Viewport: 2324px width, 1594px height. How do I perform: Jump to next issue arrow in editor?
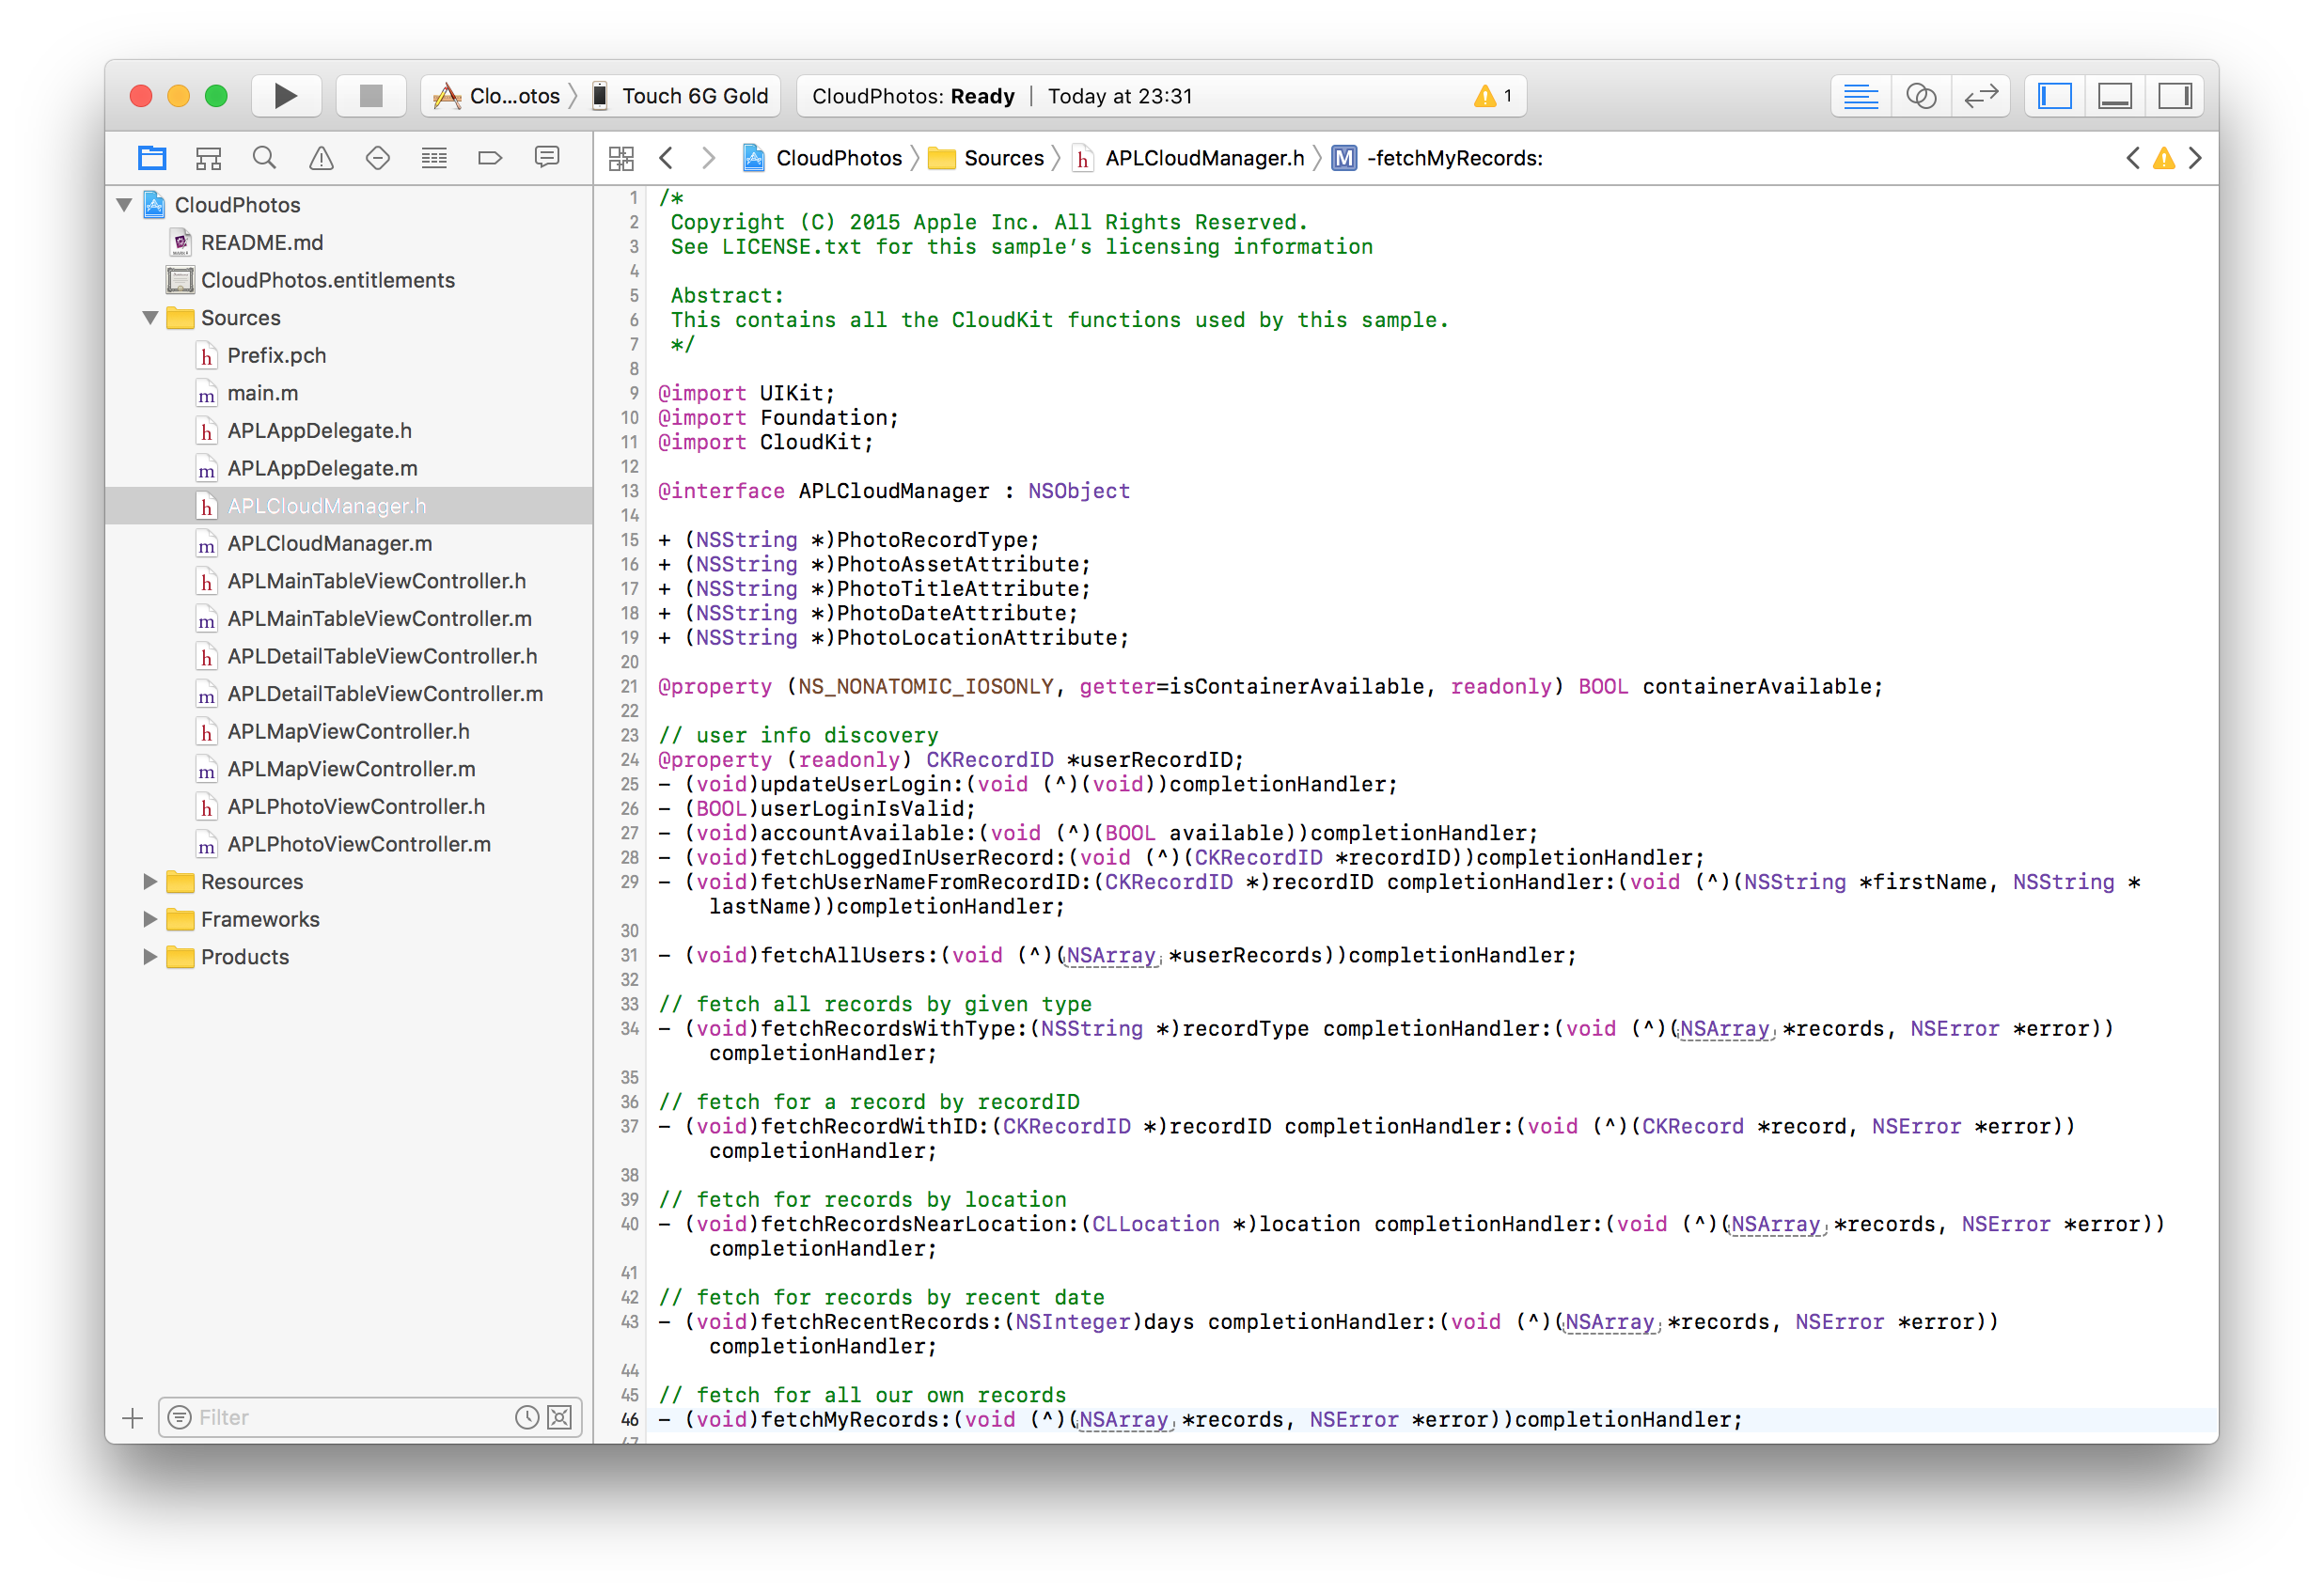(x=2195, y=158)
